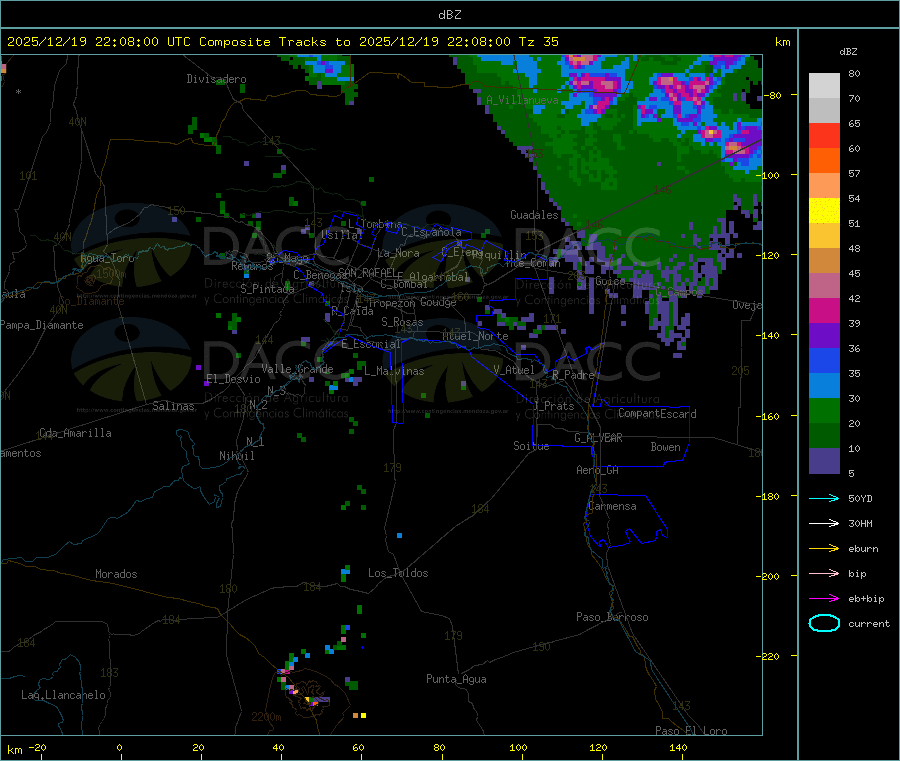Click the magenta eb+bip arrow in legend

coord(824,598)
